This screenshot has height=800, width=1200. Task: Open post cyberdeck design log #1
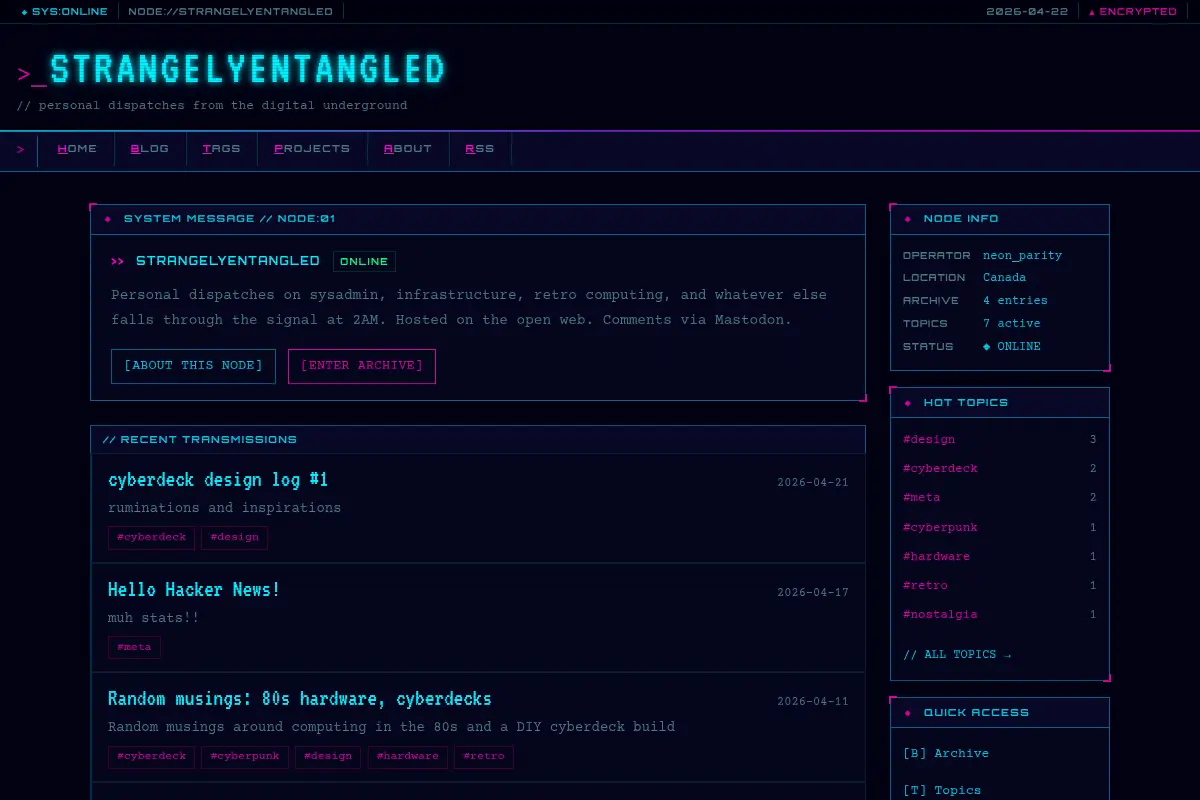pyautogui.click(x=218, y=480)
